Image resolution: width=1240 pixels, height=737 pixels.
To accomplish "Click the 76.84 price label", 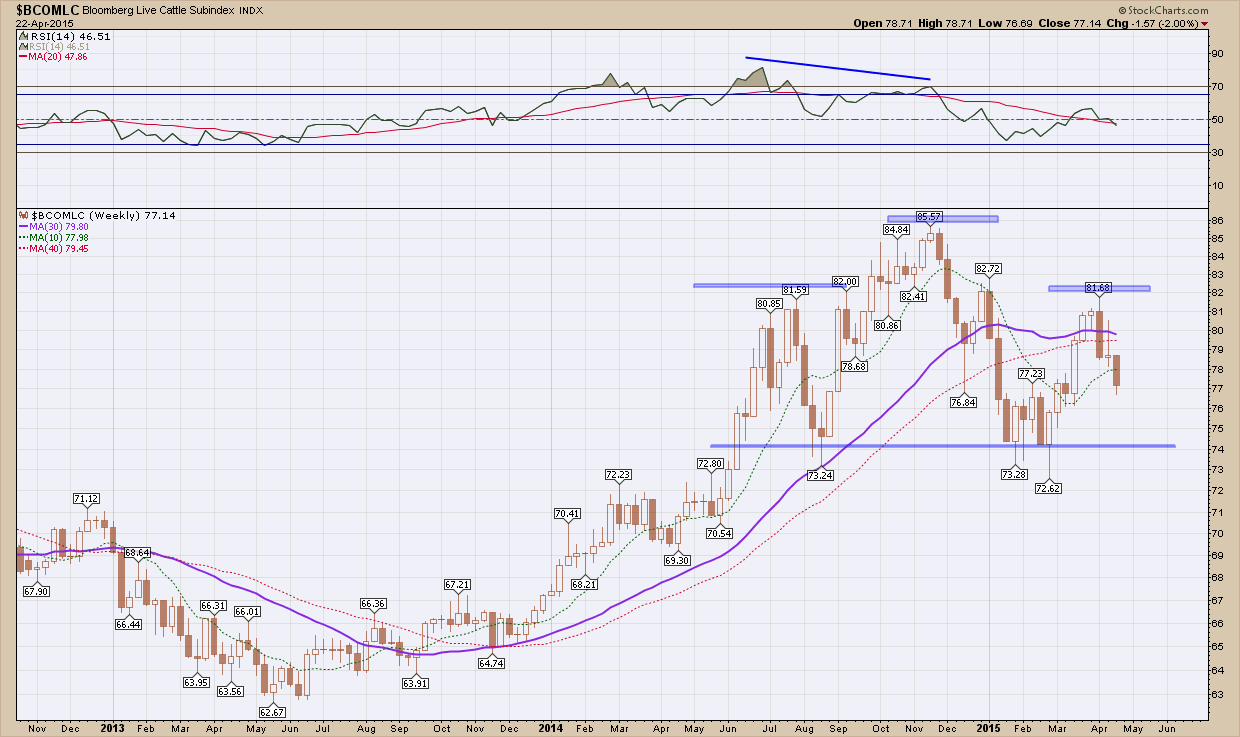I will [963, 402].
